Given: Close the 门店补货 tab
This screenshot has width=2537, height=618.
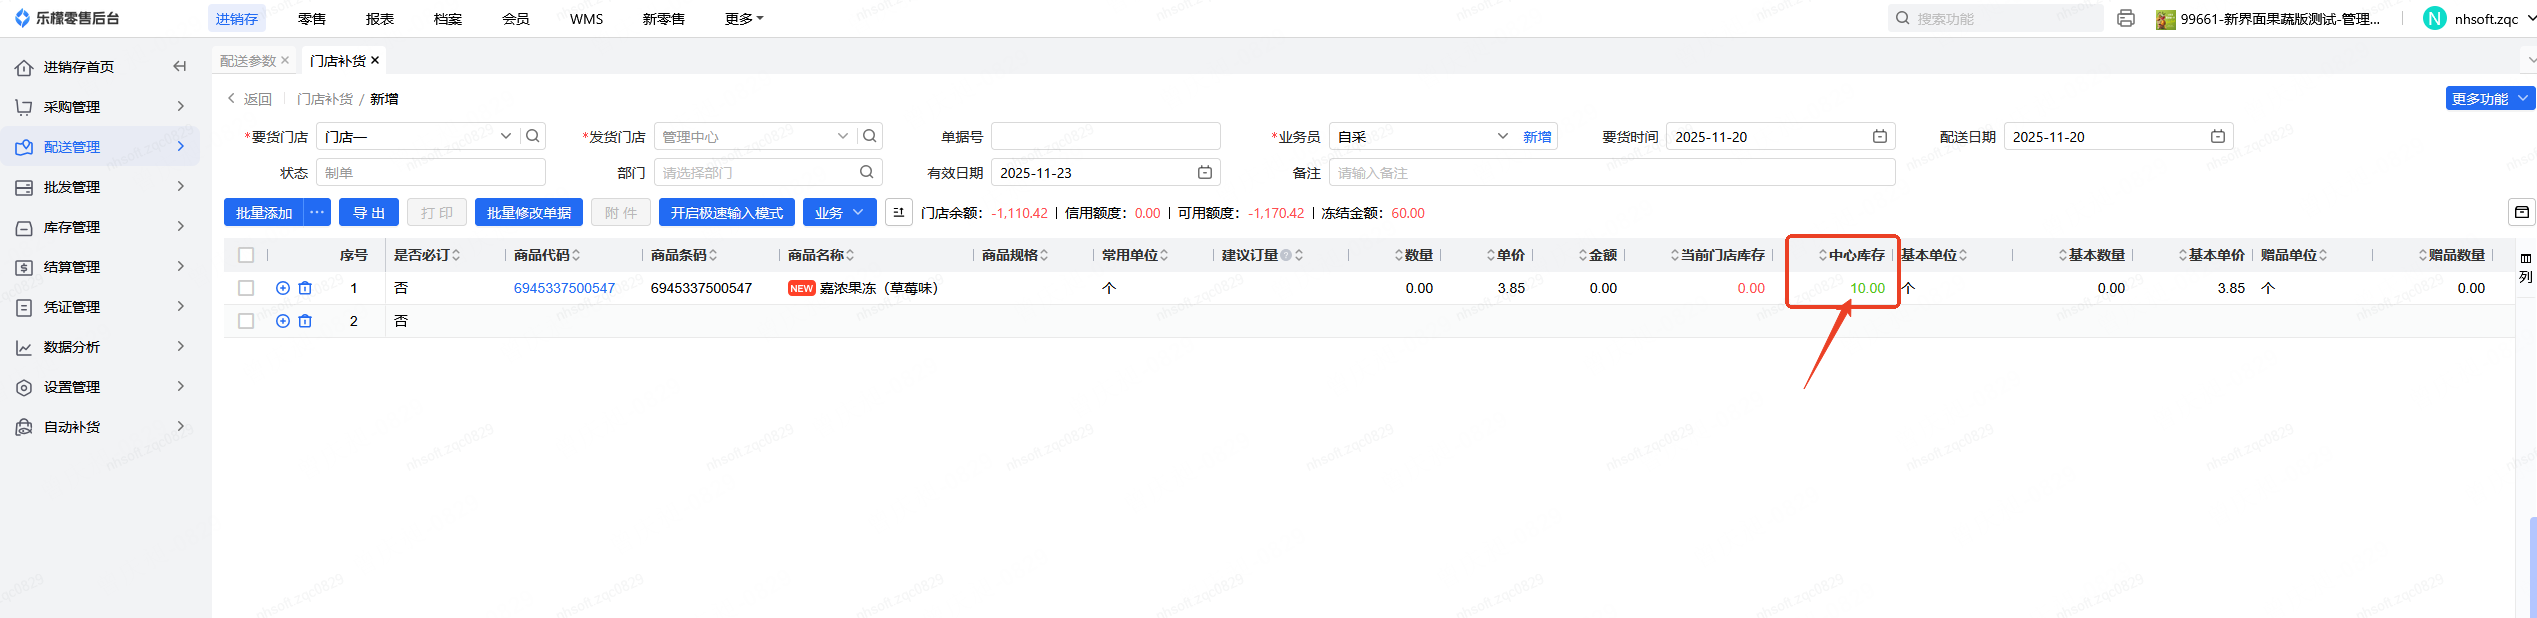Looking at the screenshot, I should (x=375, y=60).
